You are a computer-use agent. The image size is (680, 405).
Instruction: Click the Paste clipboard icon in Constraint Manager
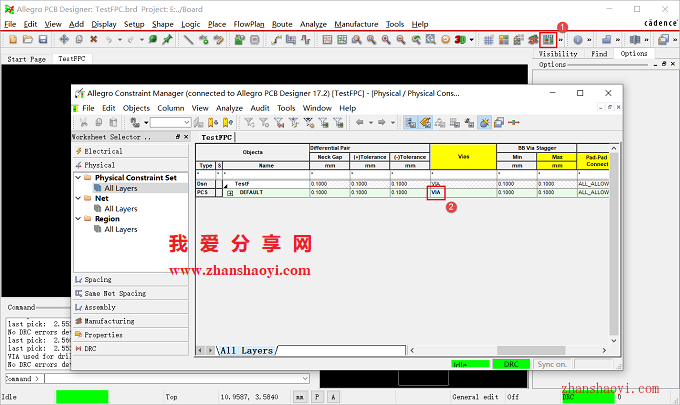coord(113,123)
